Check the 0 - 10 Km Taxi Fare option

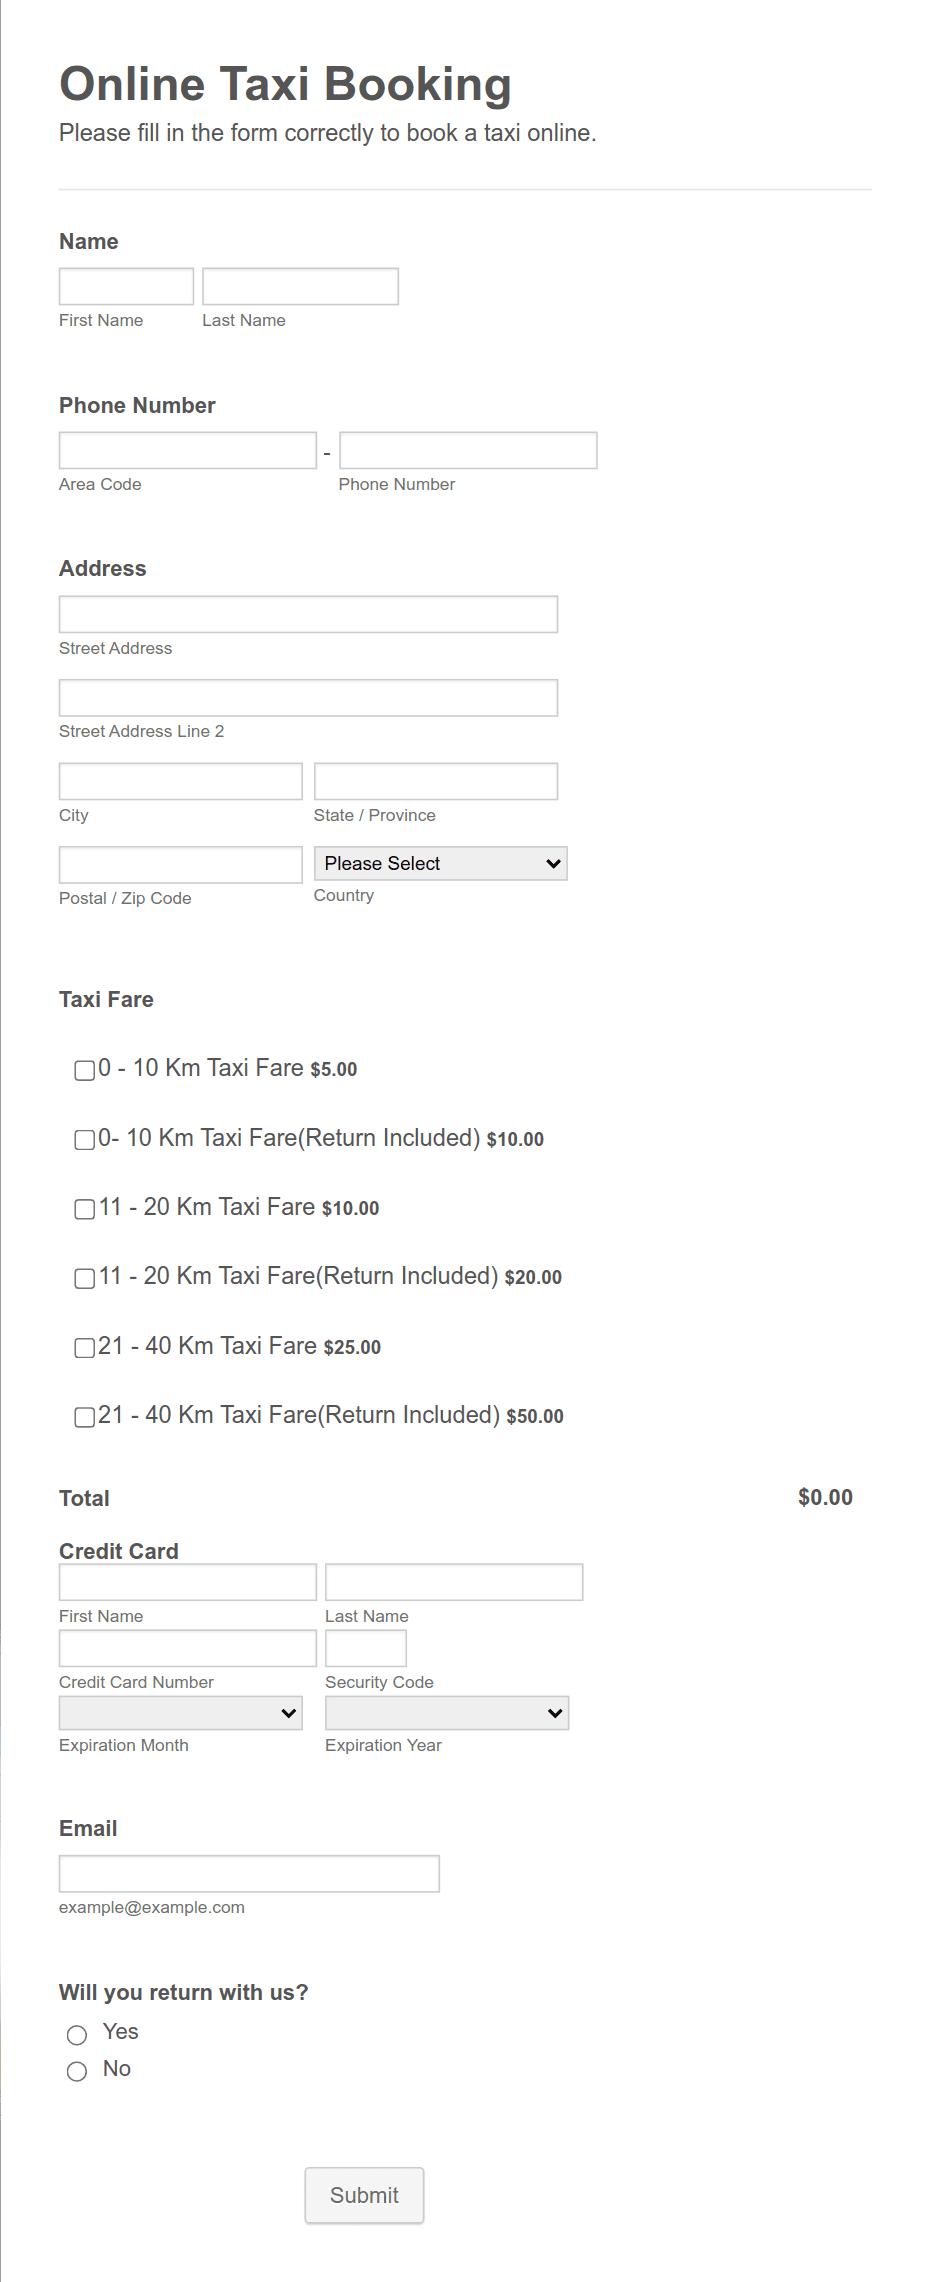(84, 1070)
